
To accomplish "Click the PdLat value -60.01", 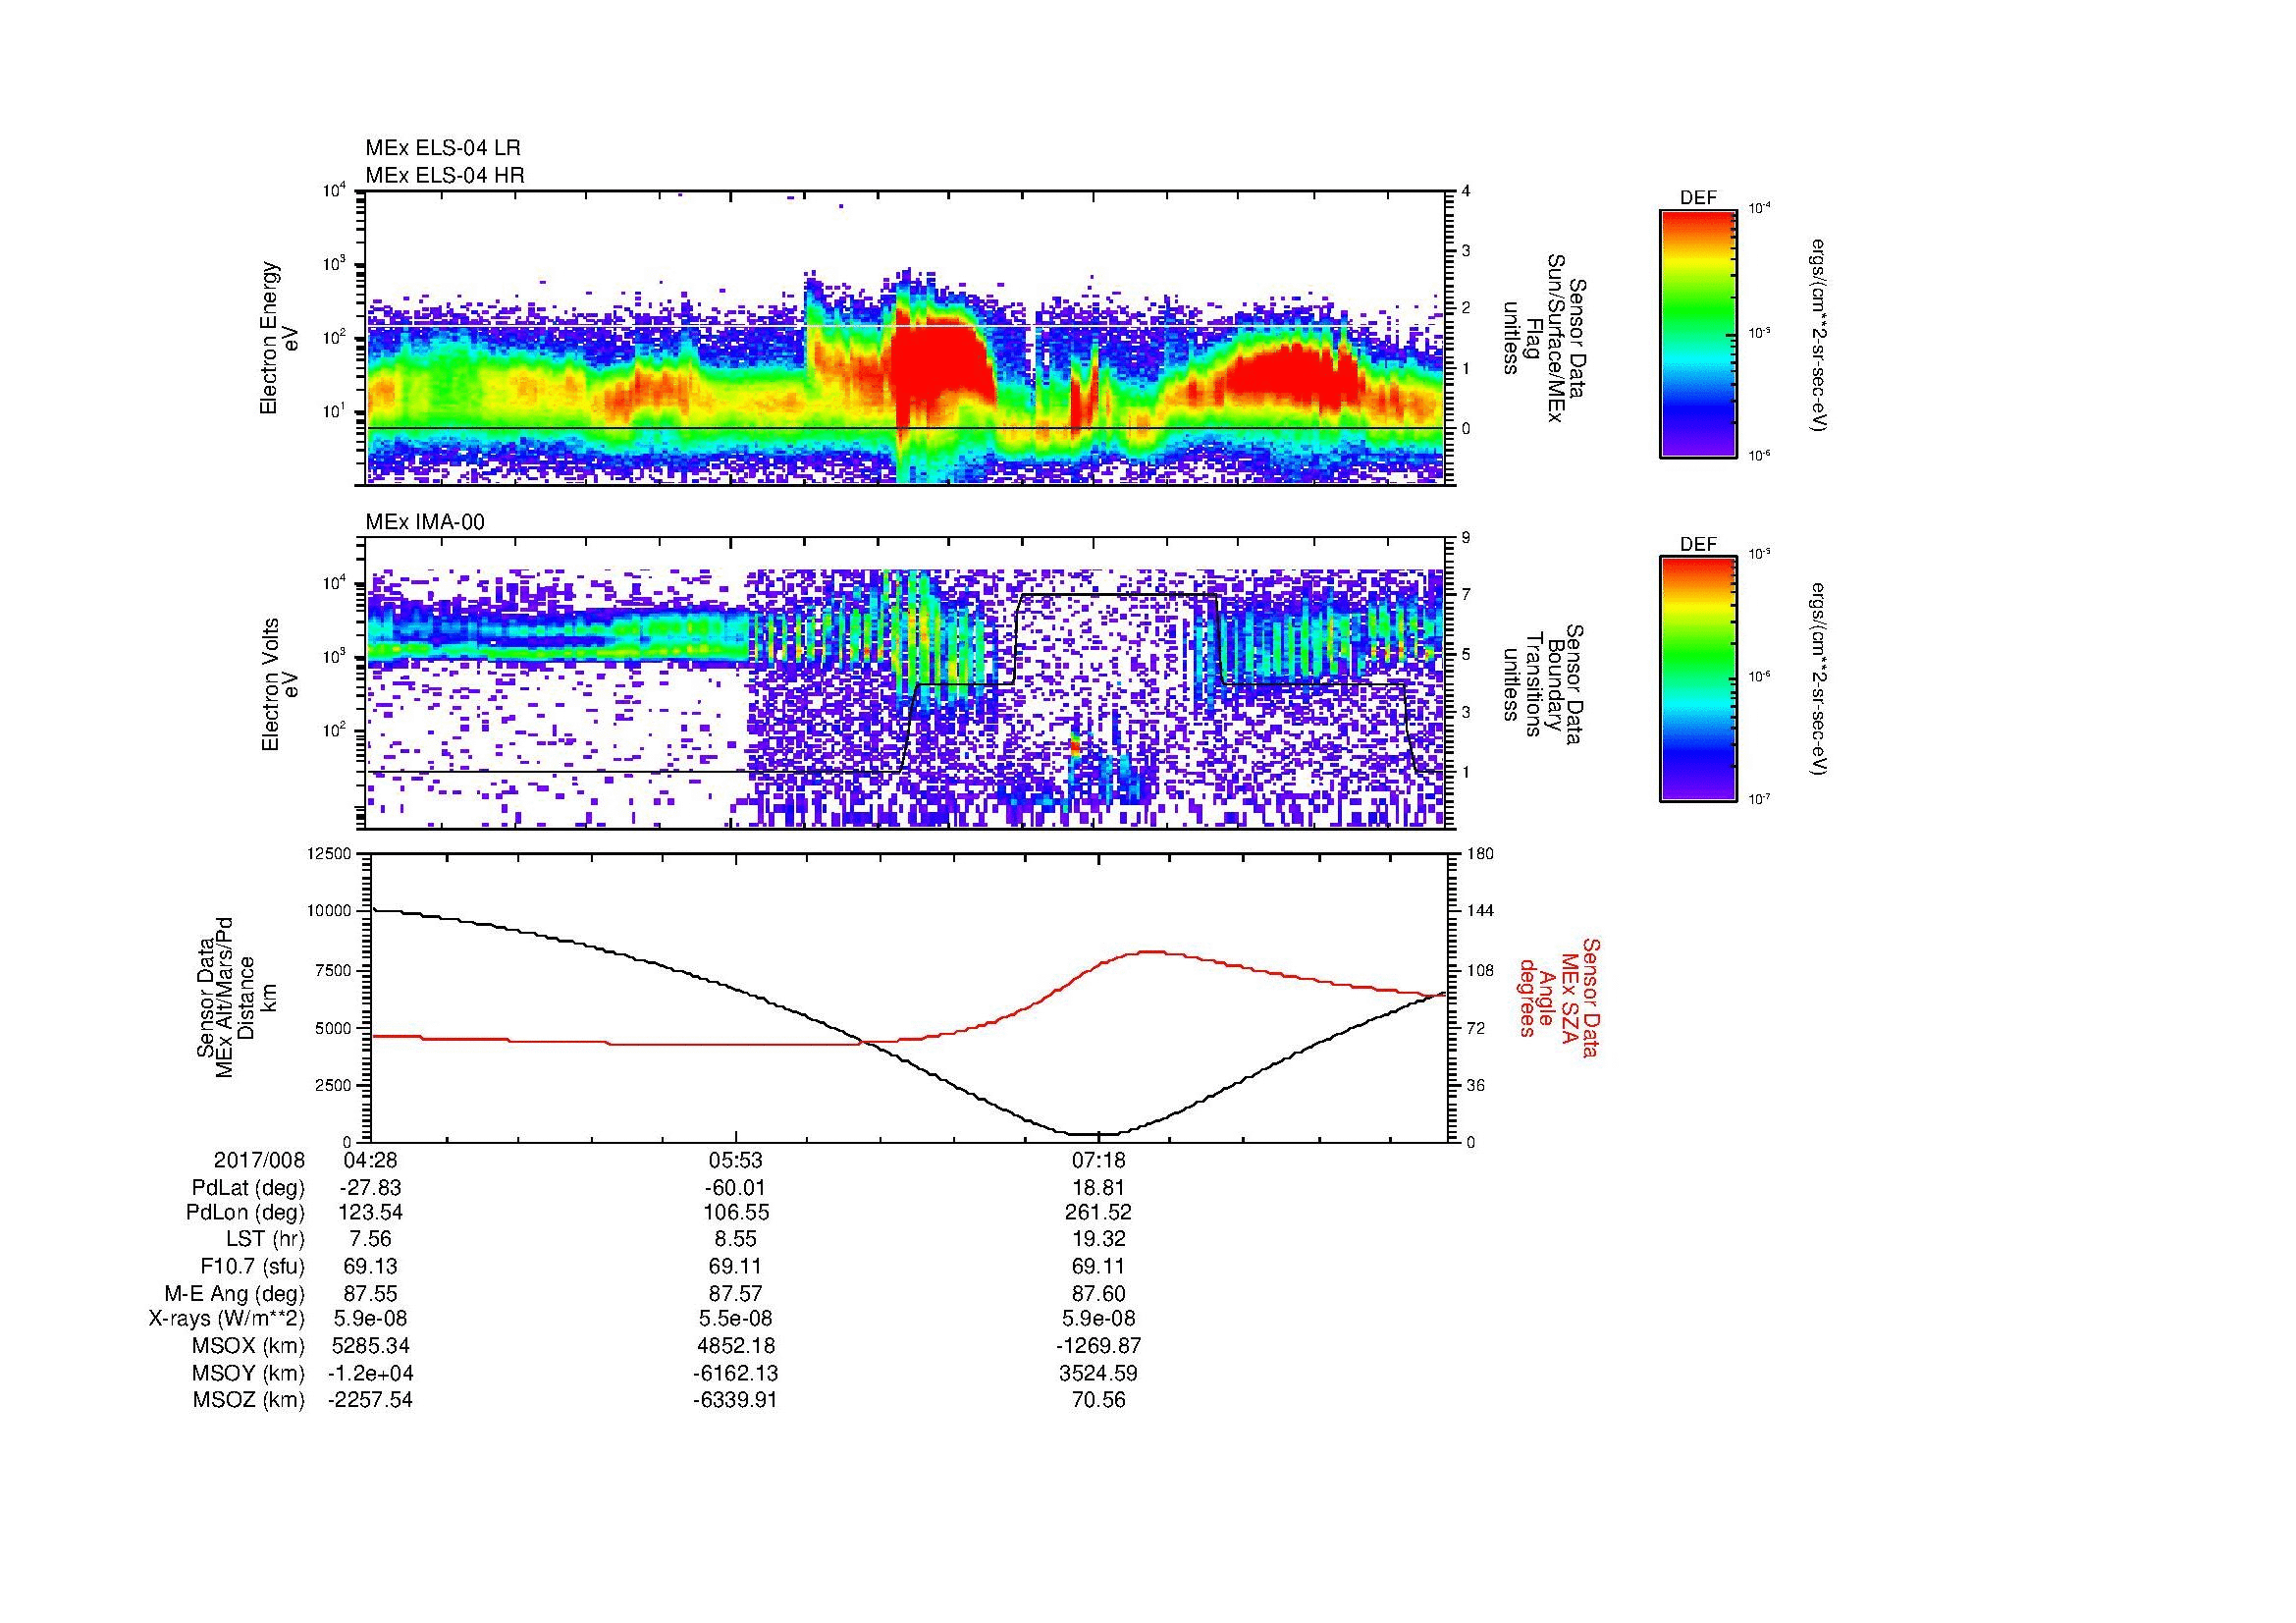I will coord(735,1188).
